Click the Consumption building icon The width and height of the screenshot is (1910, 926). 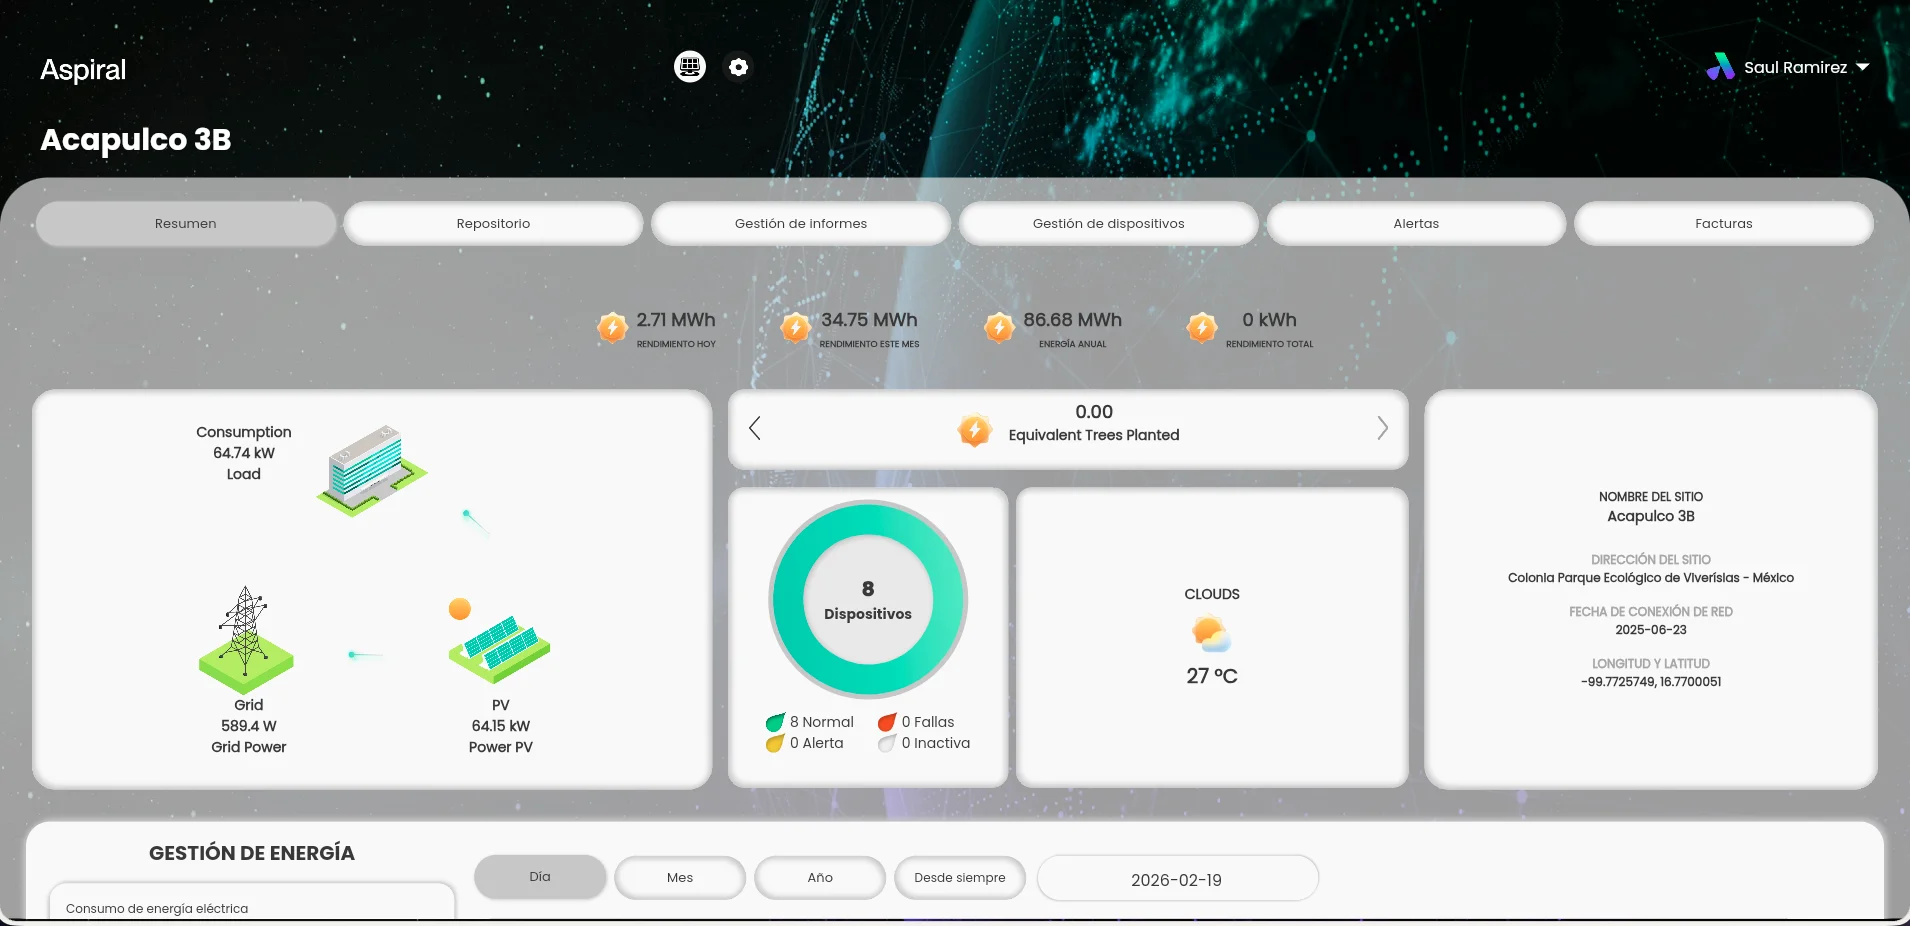pos(371,470)
